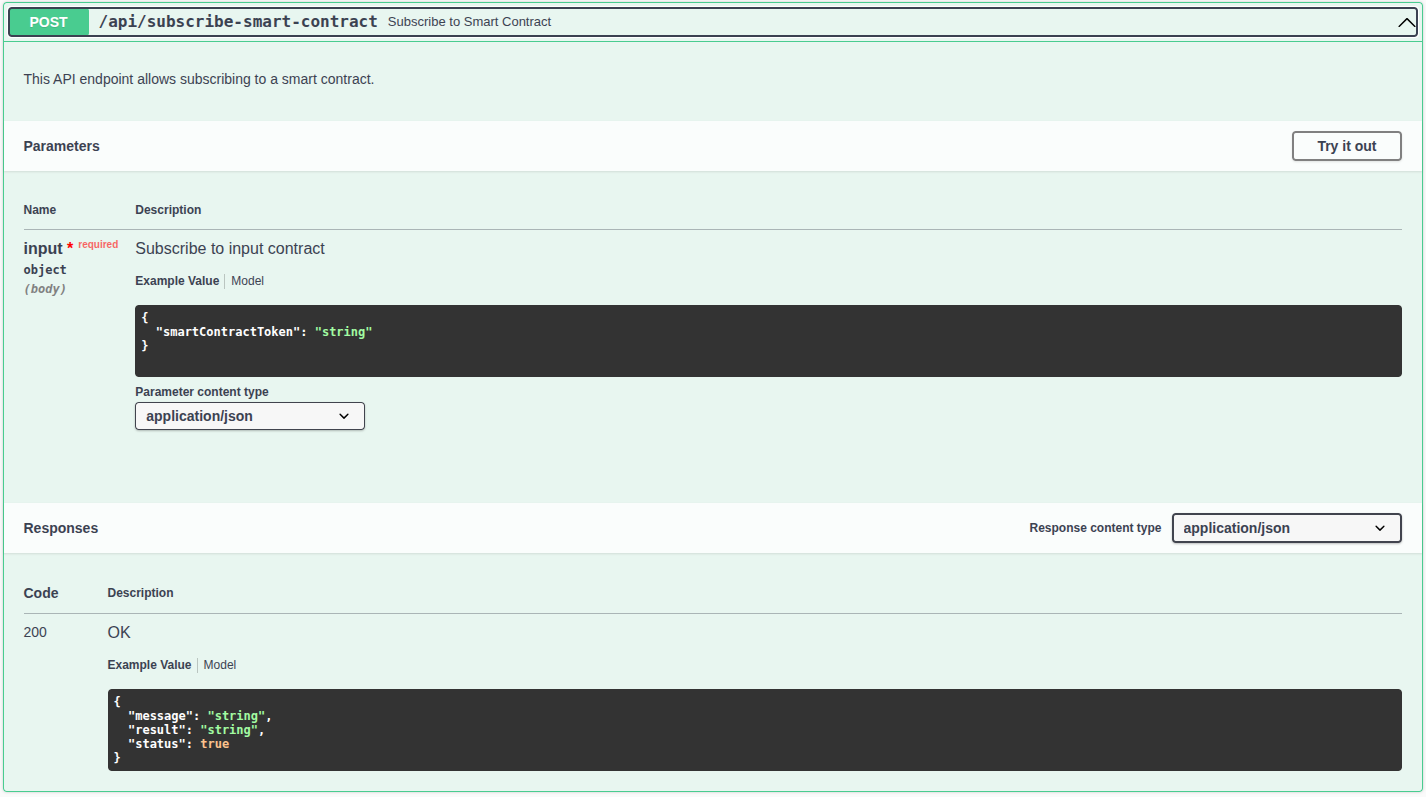Click the "Subscribe to input contract" description

(x=230, y=248)
